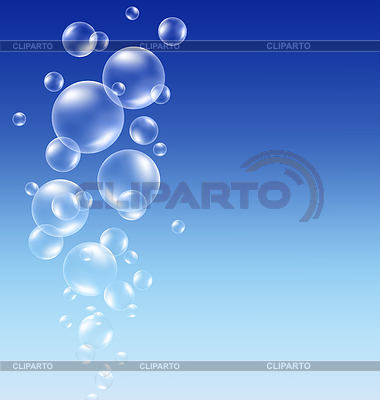Click the isolated small bubble below the logo text

point(178,227)
